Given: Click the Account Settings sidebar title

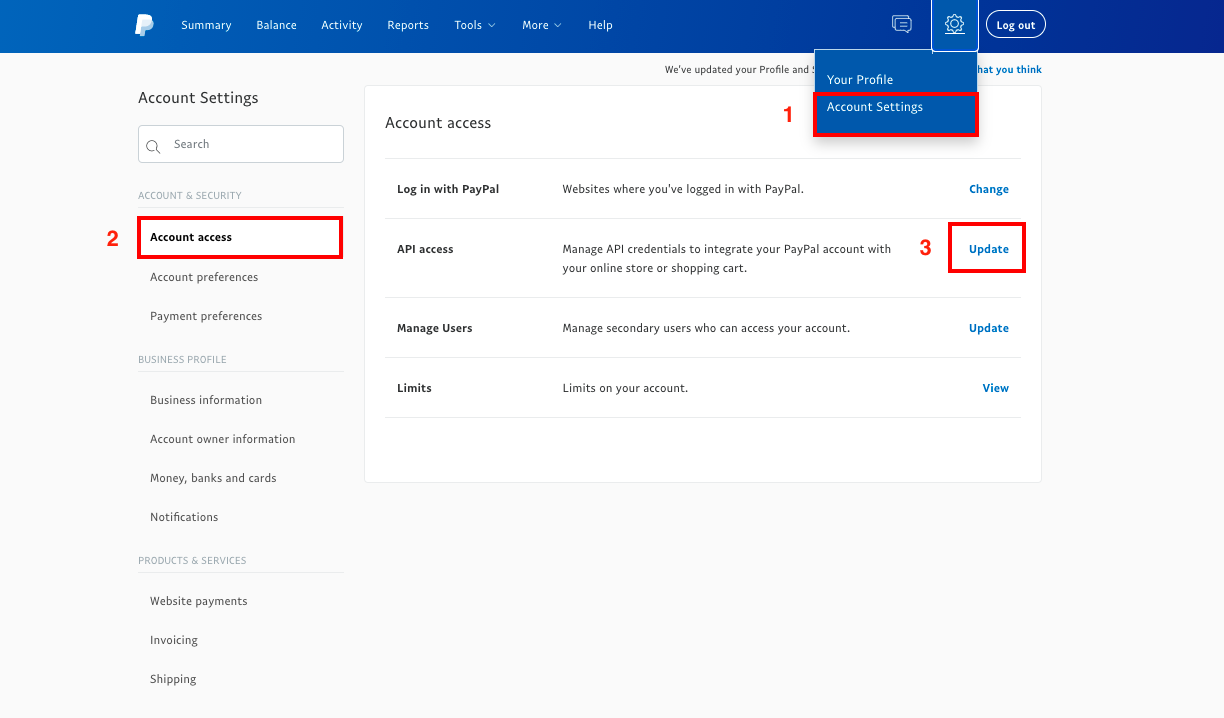Looking at the screenshot, I should pos(198,98).
